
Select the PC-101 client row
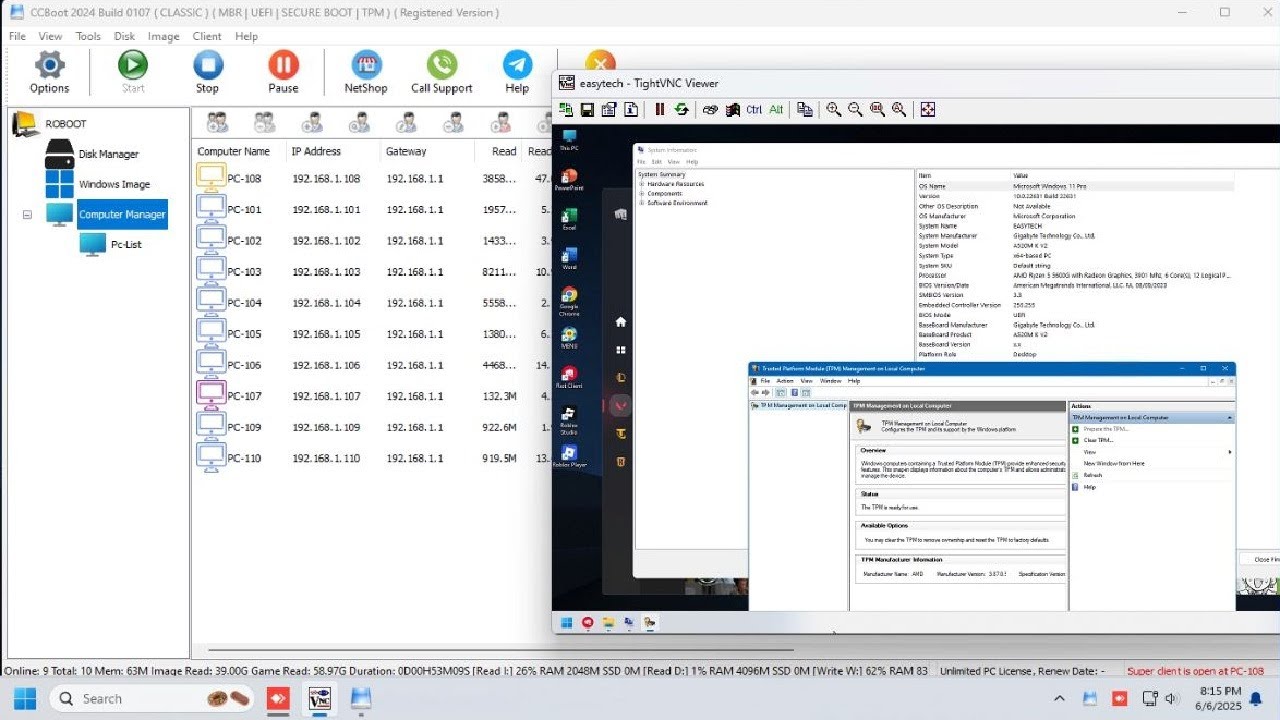[x=372, y=210]
